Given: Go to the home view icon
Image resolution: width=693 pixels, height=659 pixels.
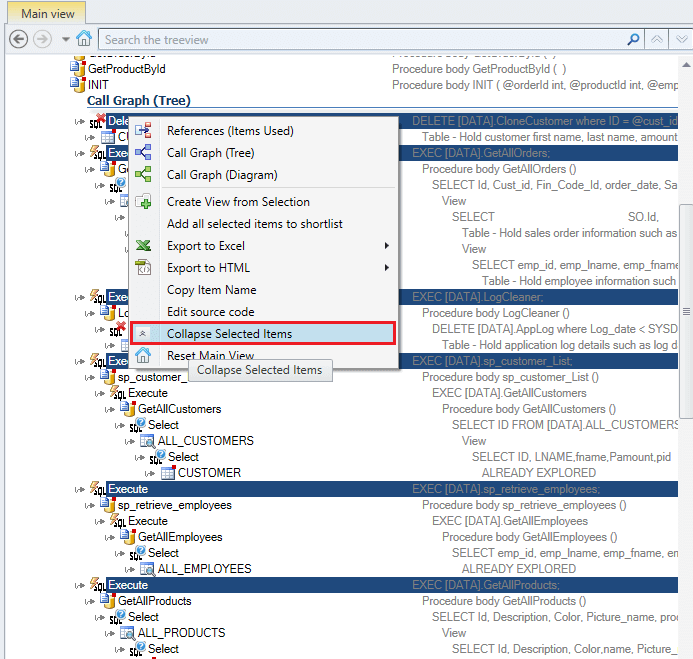Looking at the screenshot, I should [84, 39].
